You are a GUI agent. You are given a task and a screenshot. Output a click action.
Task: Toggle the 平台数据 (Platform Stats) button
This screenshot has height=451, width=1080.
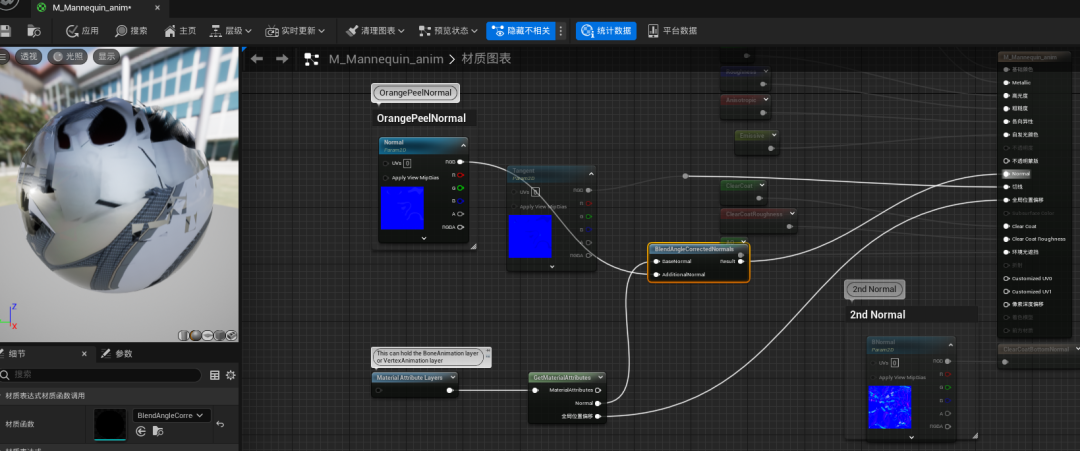point(672,31)
